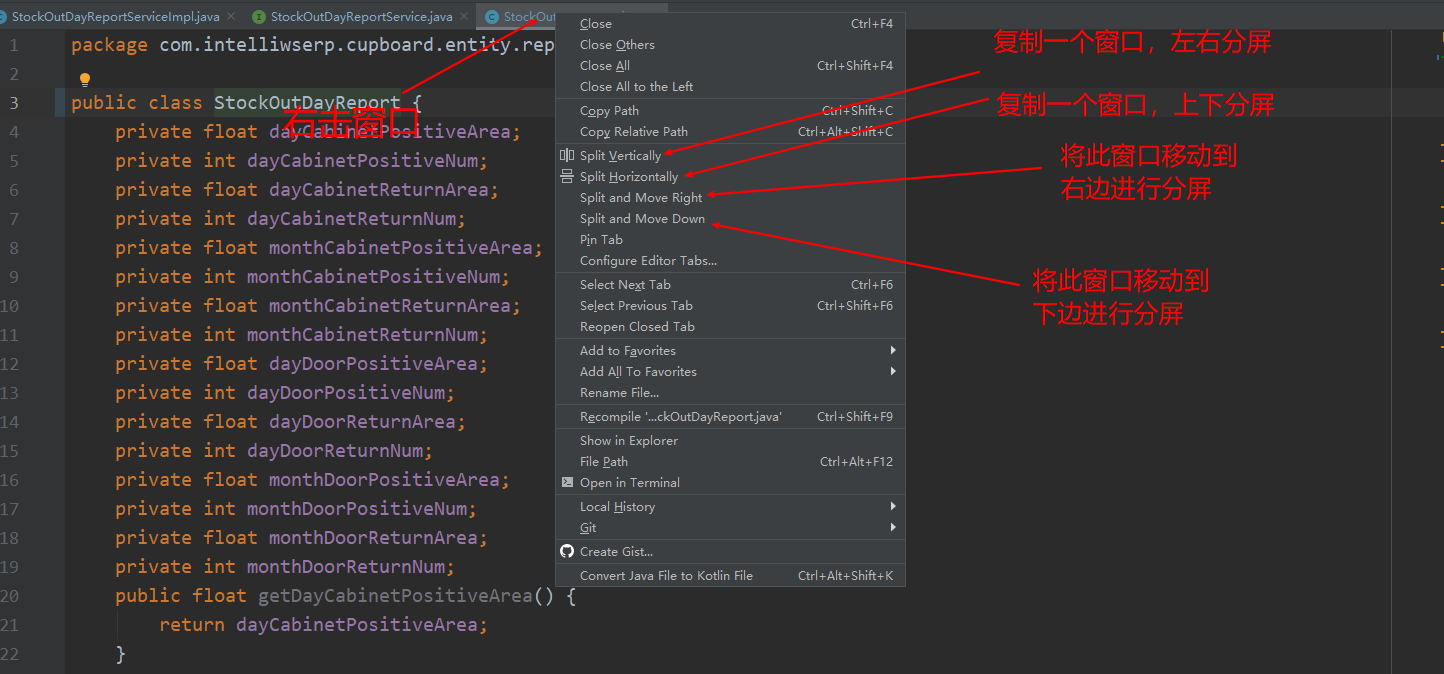Click the getDayCabinetPositiveArea method name

pos(395,596)
